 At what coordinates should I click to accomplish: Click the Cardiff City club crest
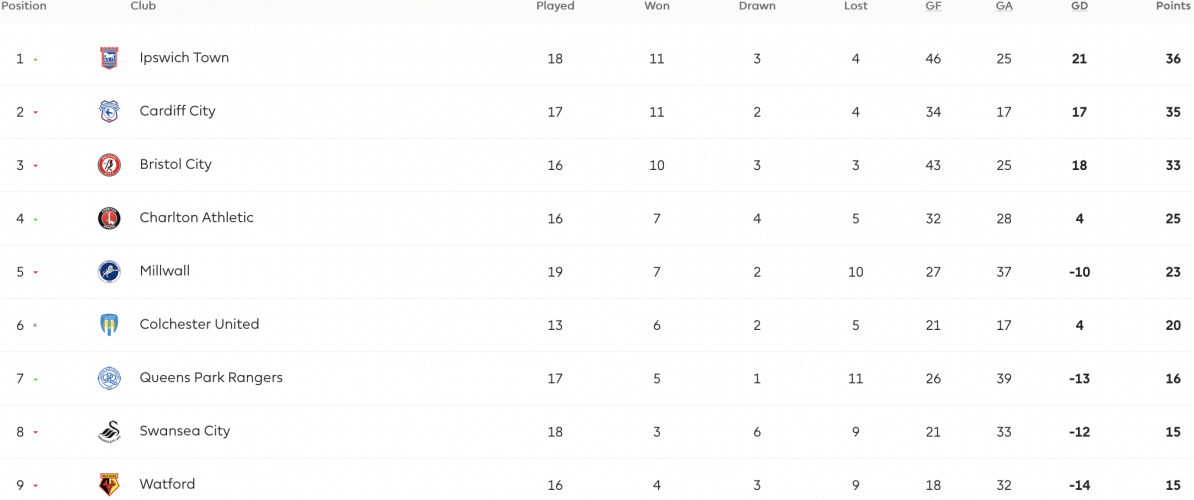[x=109, y=112]
